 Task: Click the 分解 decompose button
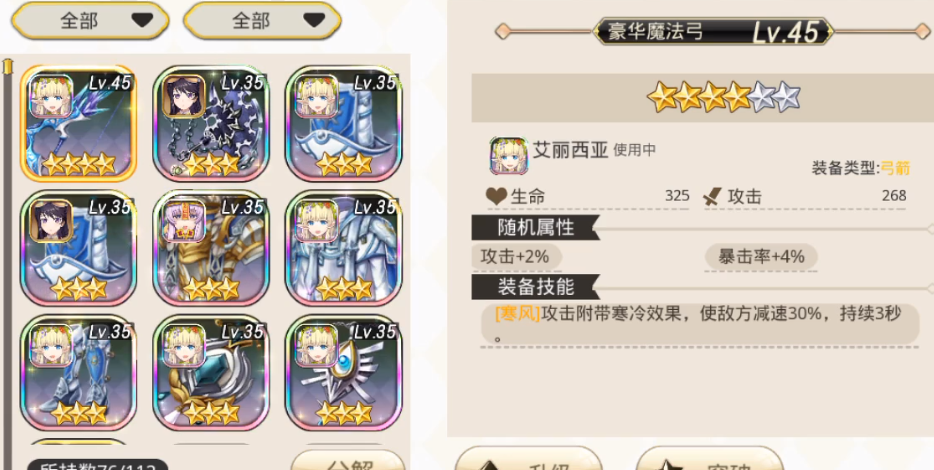pyautogui.click(x=348, y=460)
